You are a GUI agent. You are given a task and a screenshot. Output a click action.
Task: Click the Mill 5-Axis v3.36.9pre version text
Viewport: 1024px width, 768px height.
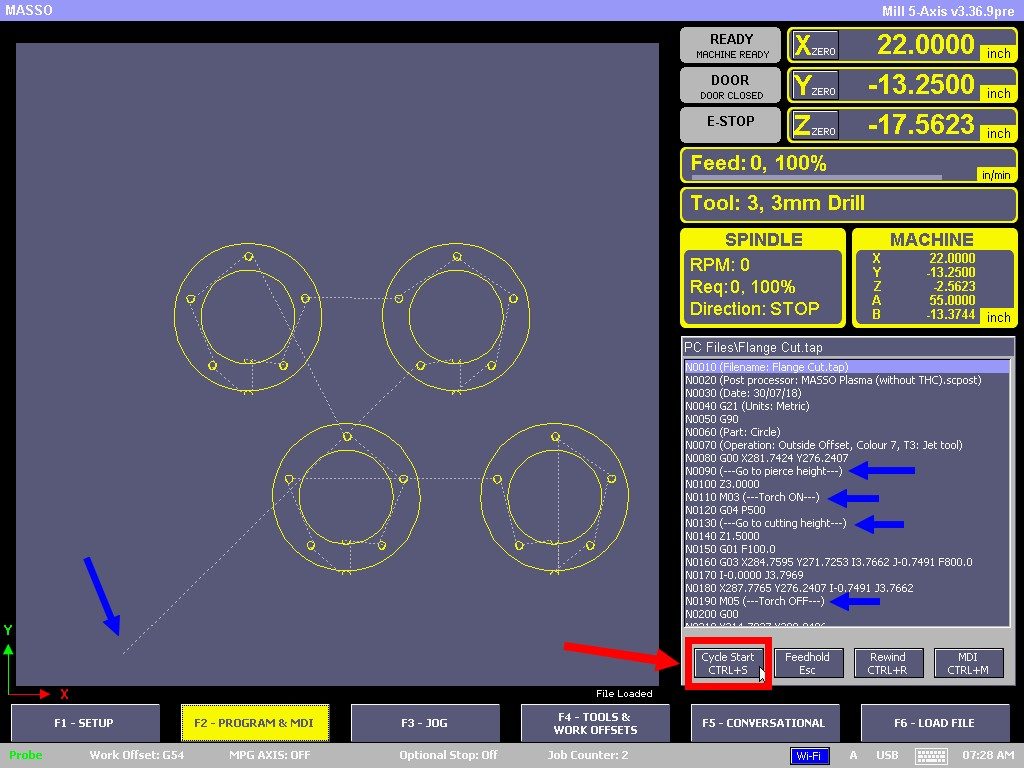(x=948, y=11)
